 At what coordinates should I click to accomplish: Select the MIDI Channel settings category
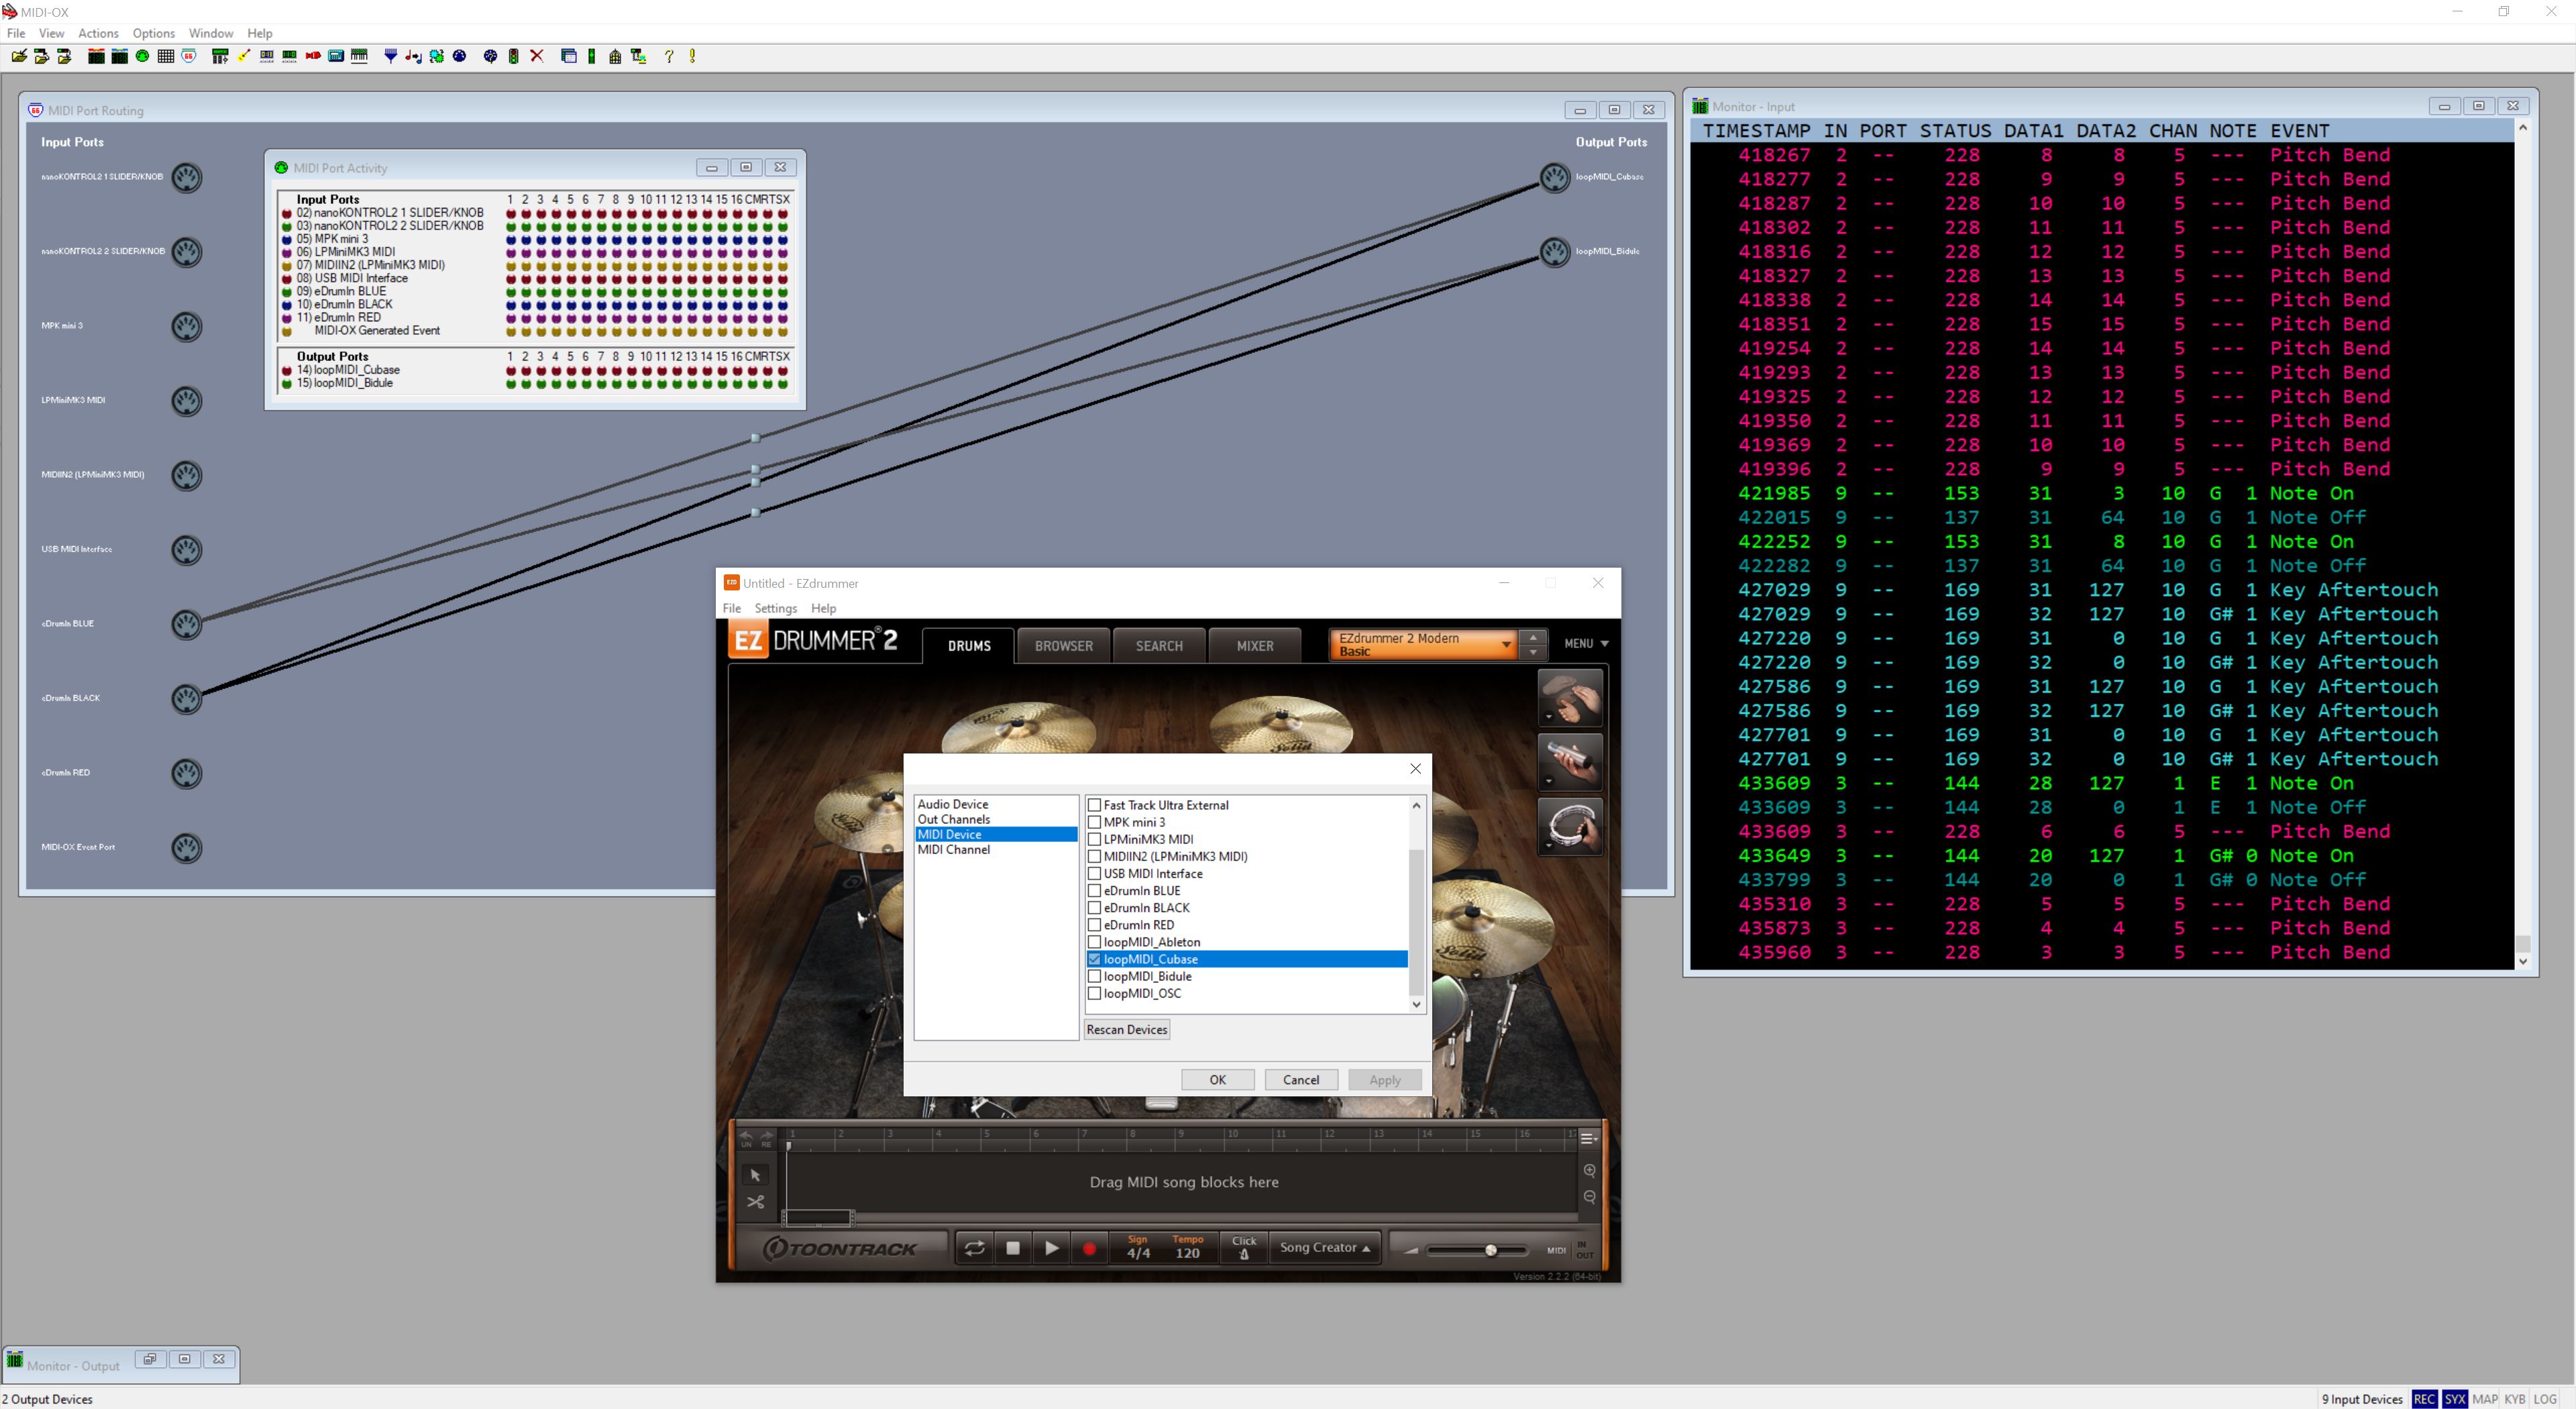pos(953,850)
